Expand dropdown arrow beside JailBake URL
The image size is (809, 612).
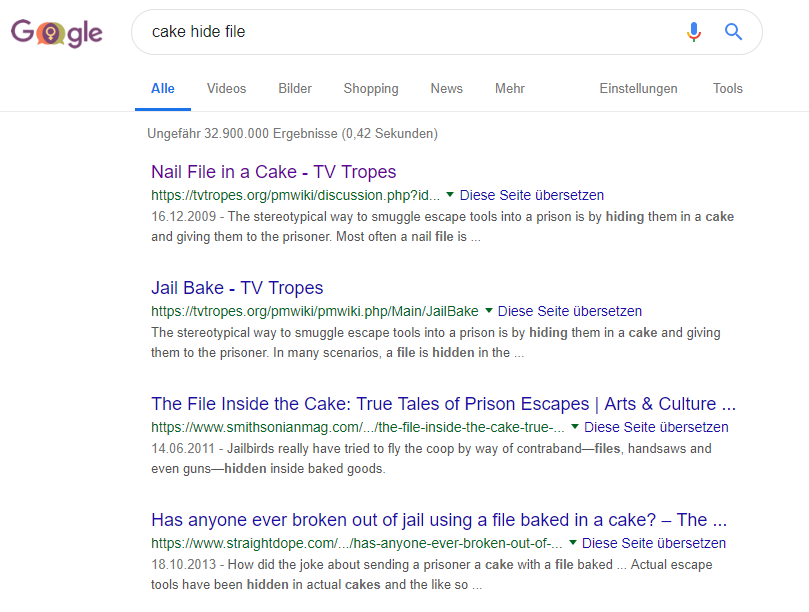pyautogui.click(x=488, y=311)
